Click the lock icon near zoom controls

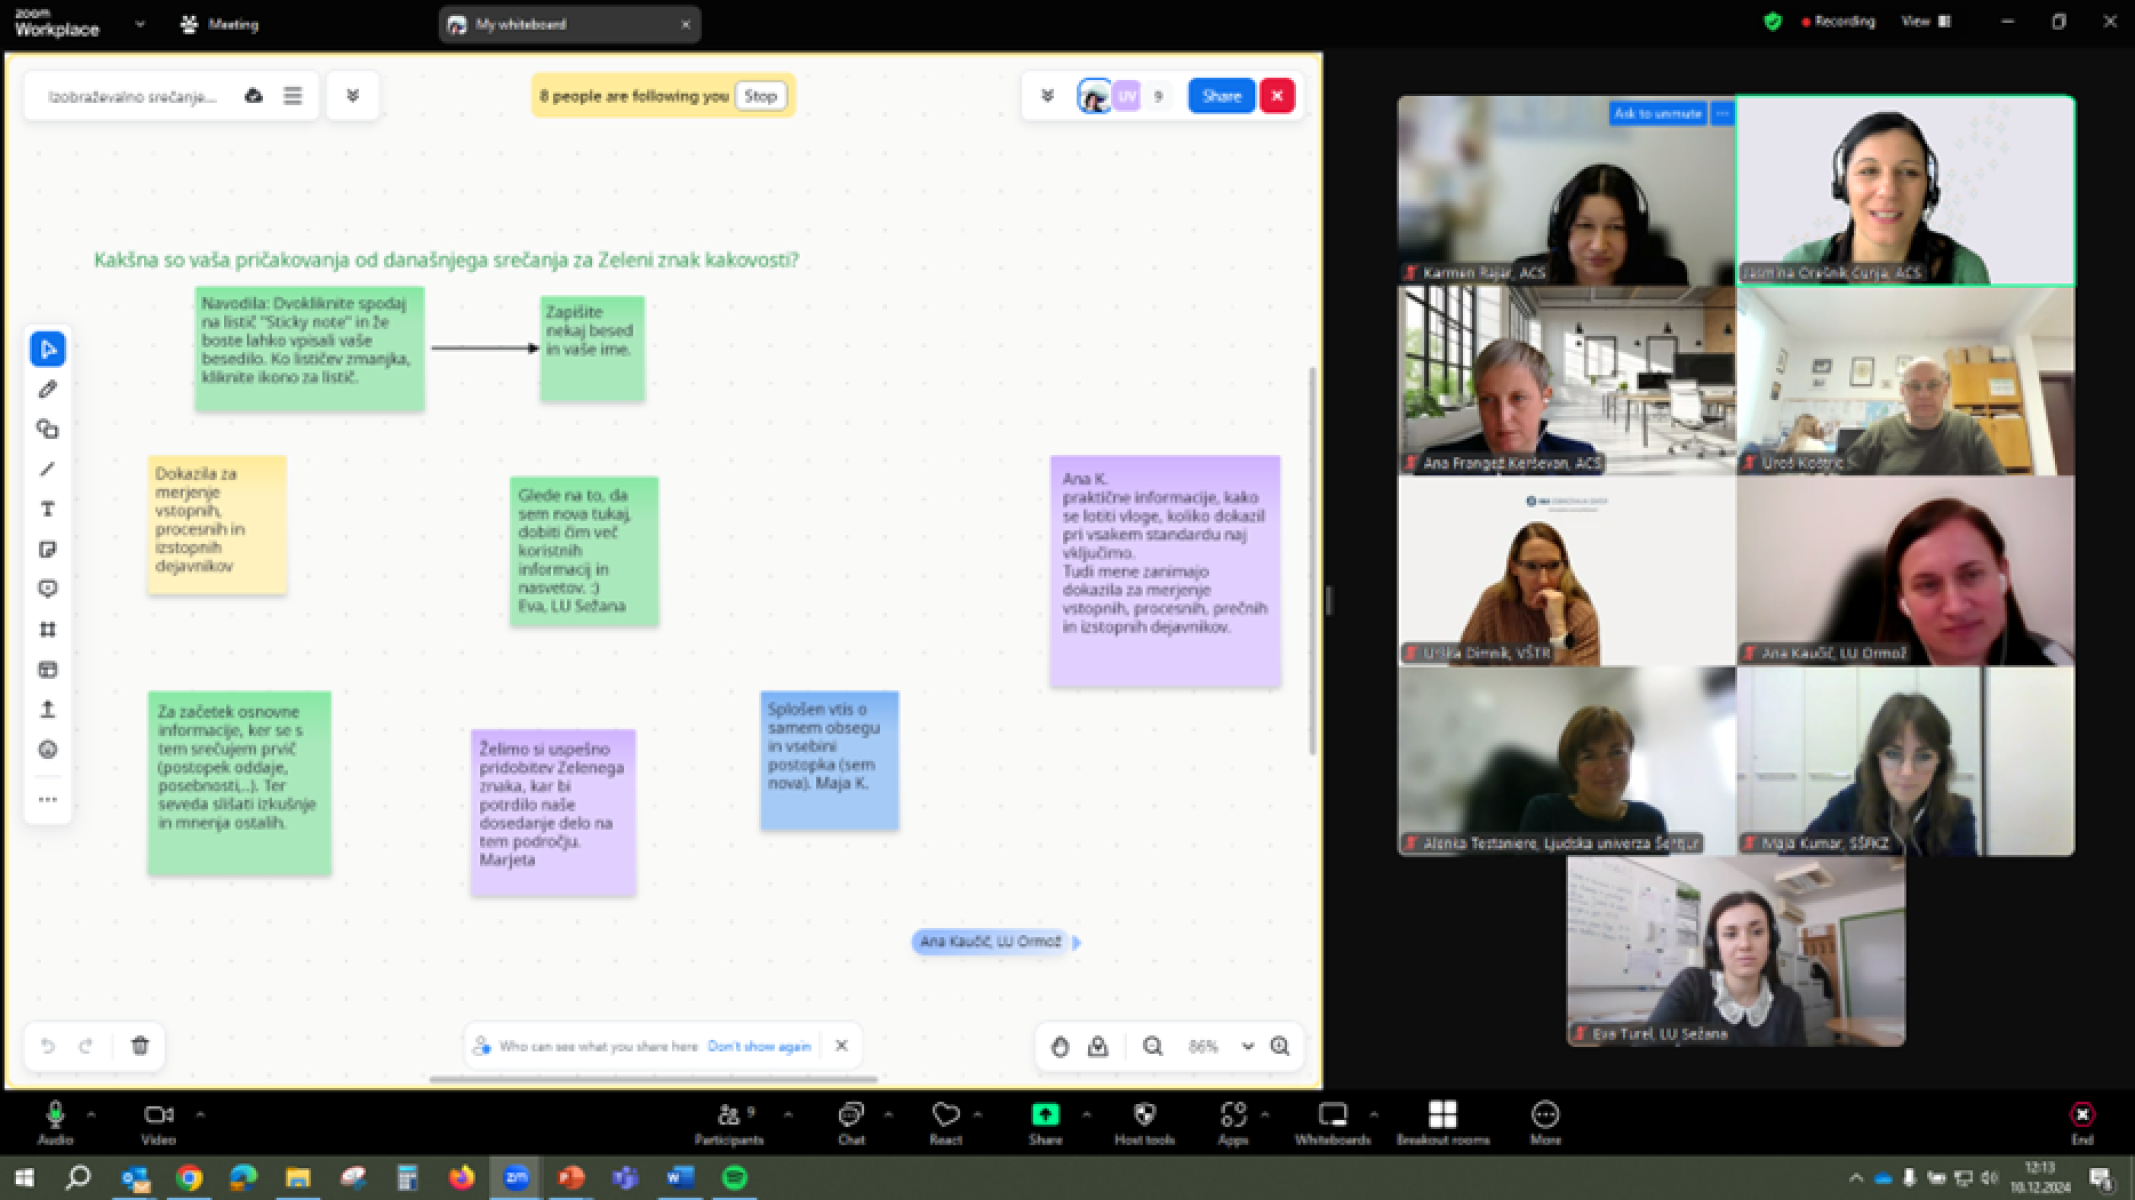[x=1098, y=1046]
